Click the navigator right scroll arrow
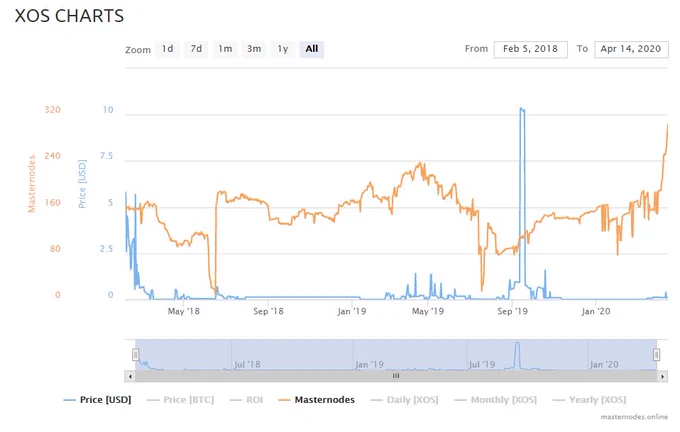This screenshot has height=432, width=680. coord(662,376)
